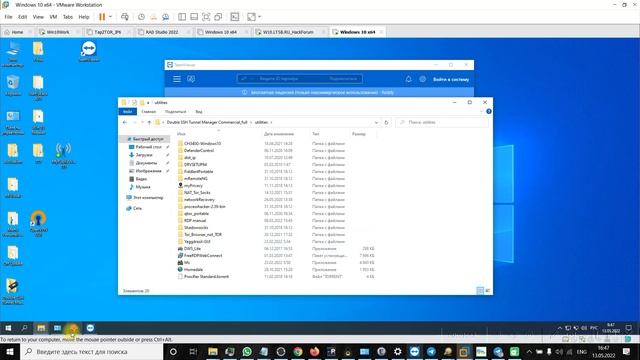
Task: Switch to the W10.LTSB.RU_HackForum VM tab
Action: click(288, 32)
